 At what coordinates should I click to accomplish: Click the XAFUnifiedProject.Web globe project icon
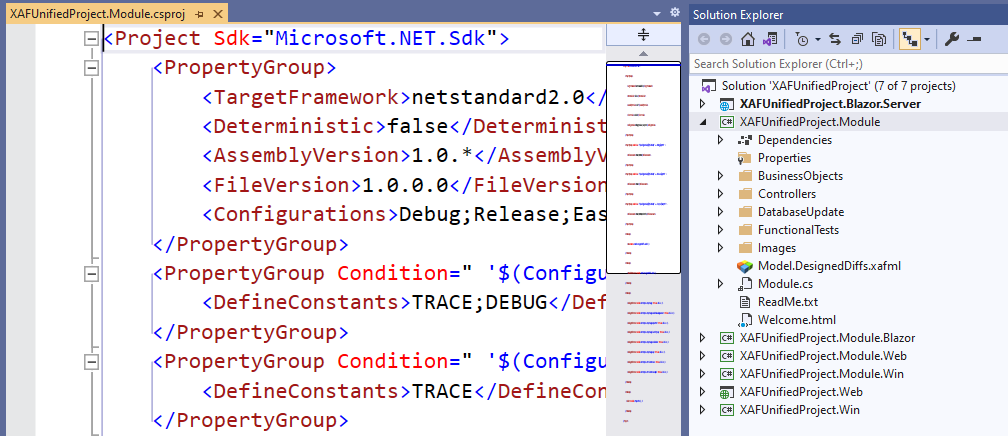[726, 392]
